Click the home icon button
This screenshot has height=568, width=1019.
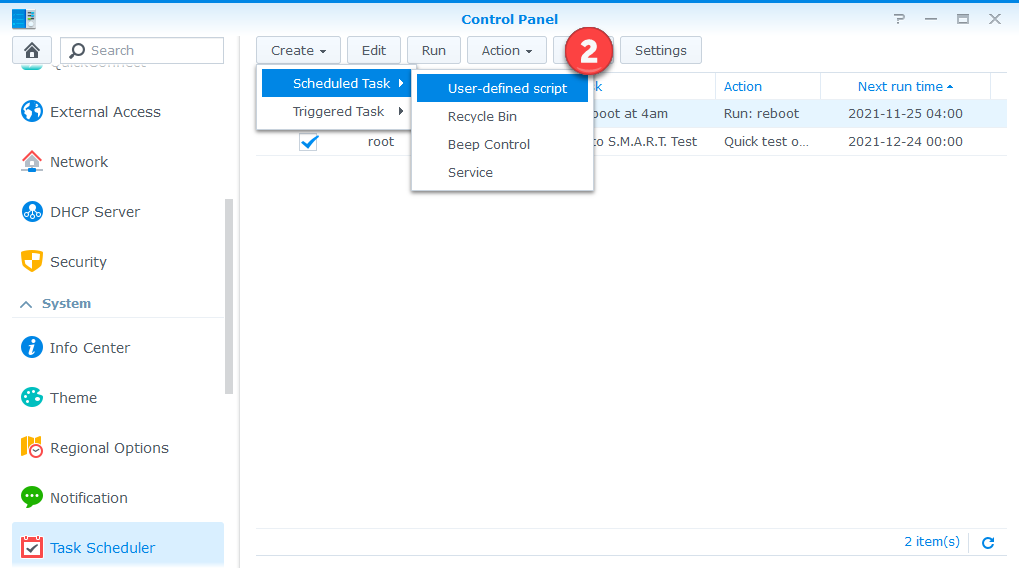[x=32, y=50]
